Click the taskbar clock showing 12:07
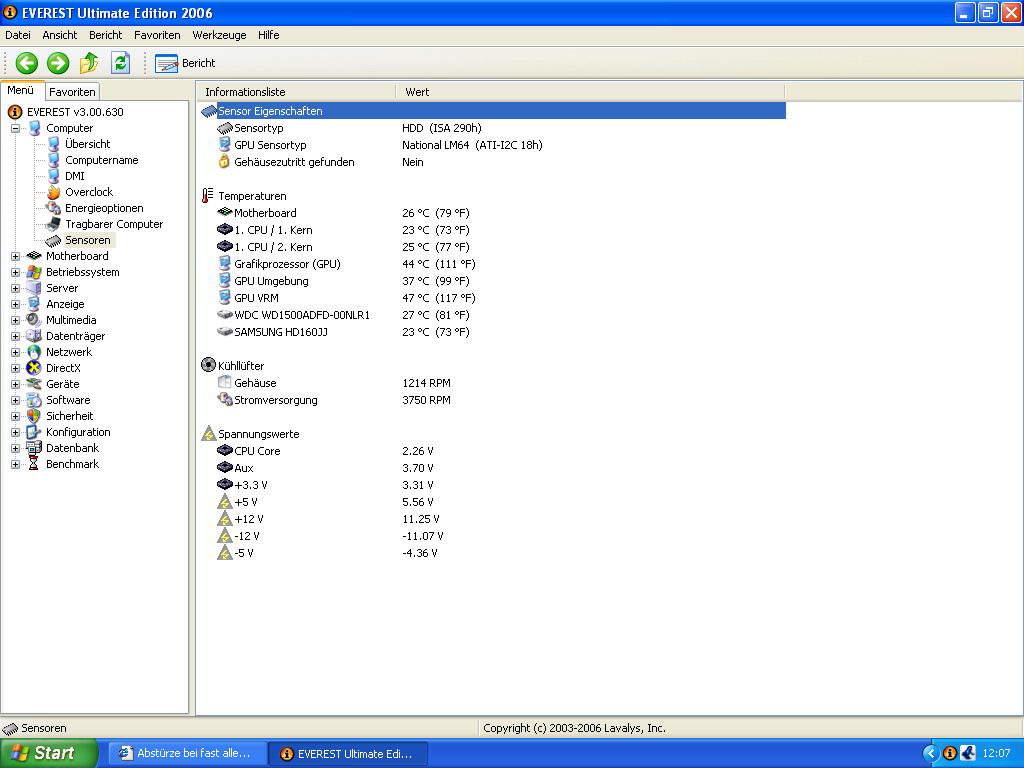This screenshot has width=1024, height=768. point(996,753)
